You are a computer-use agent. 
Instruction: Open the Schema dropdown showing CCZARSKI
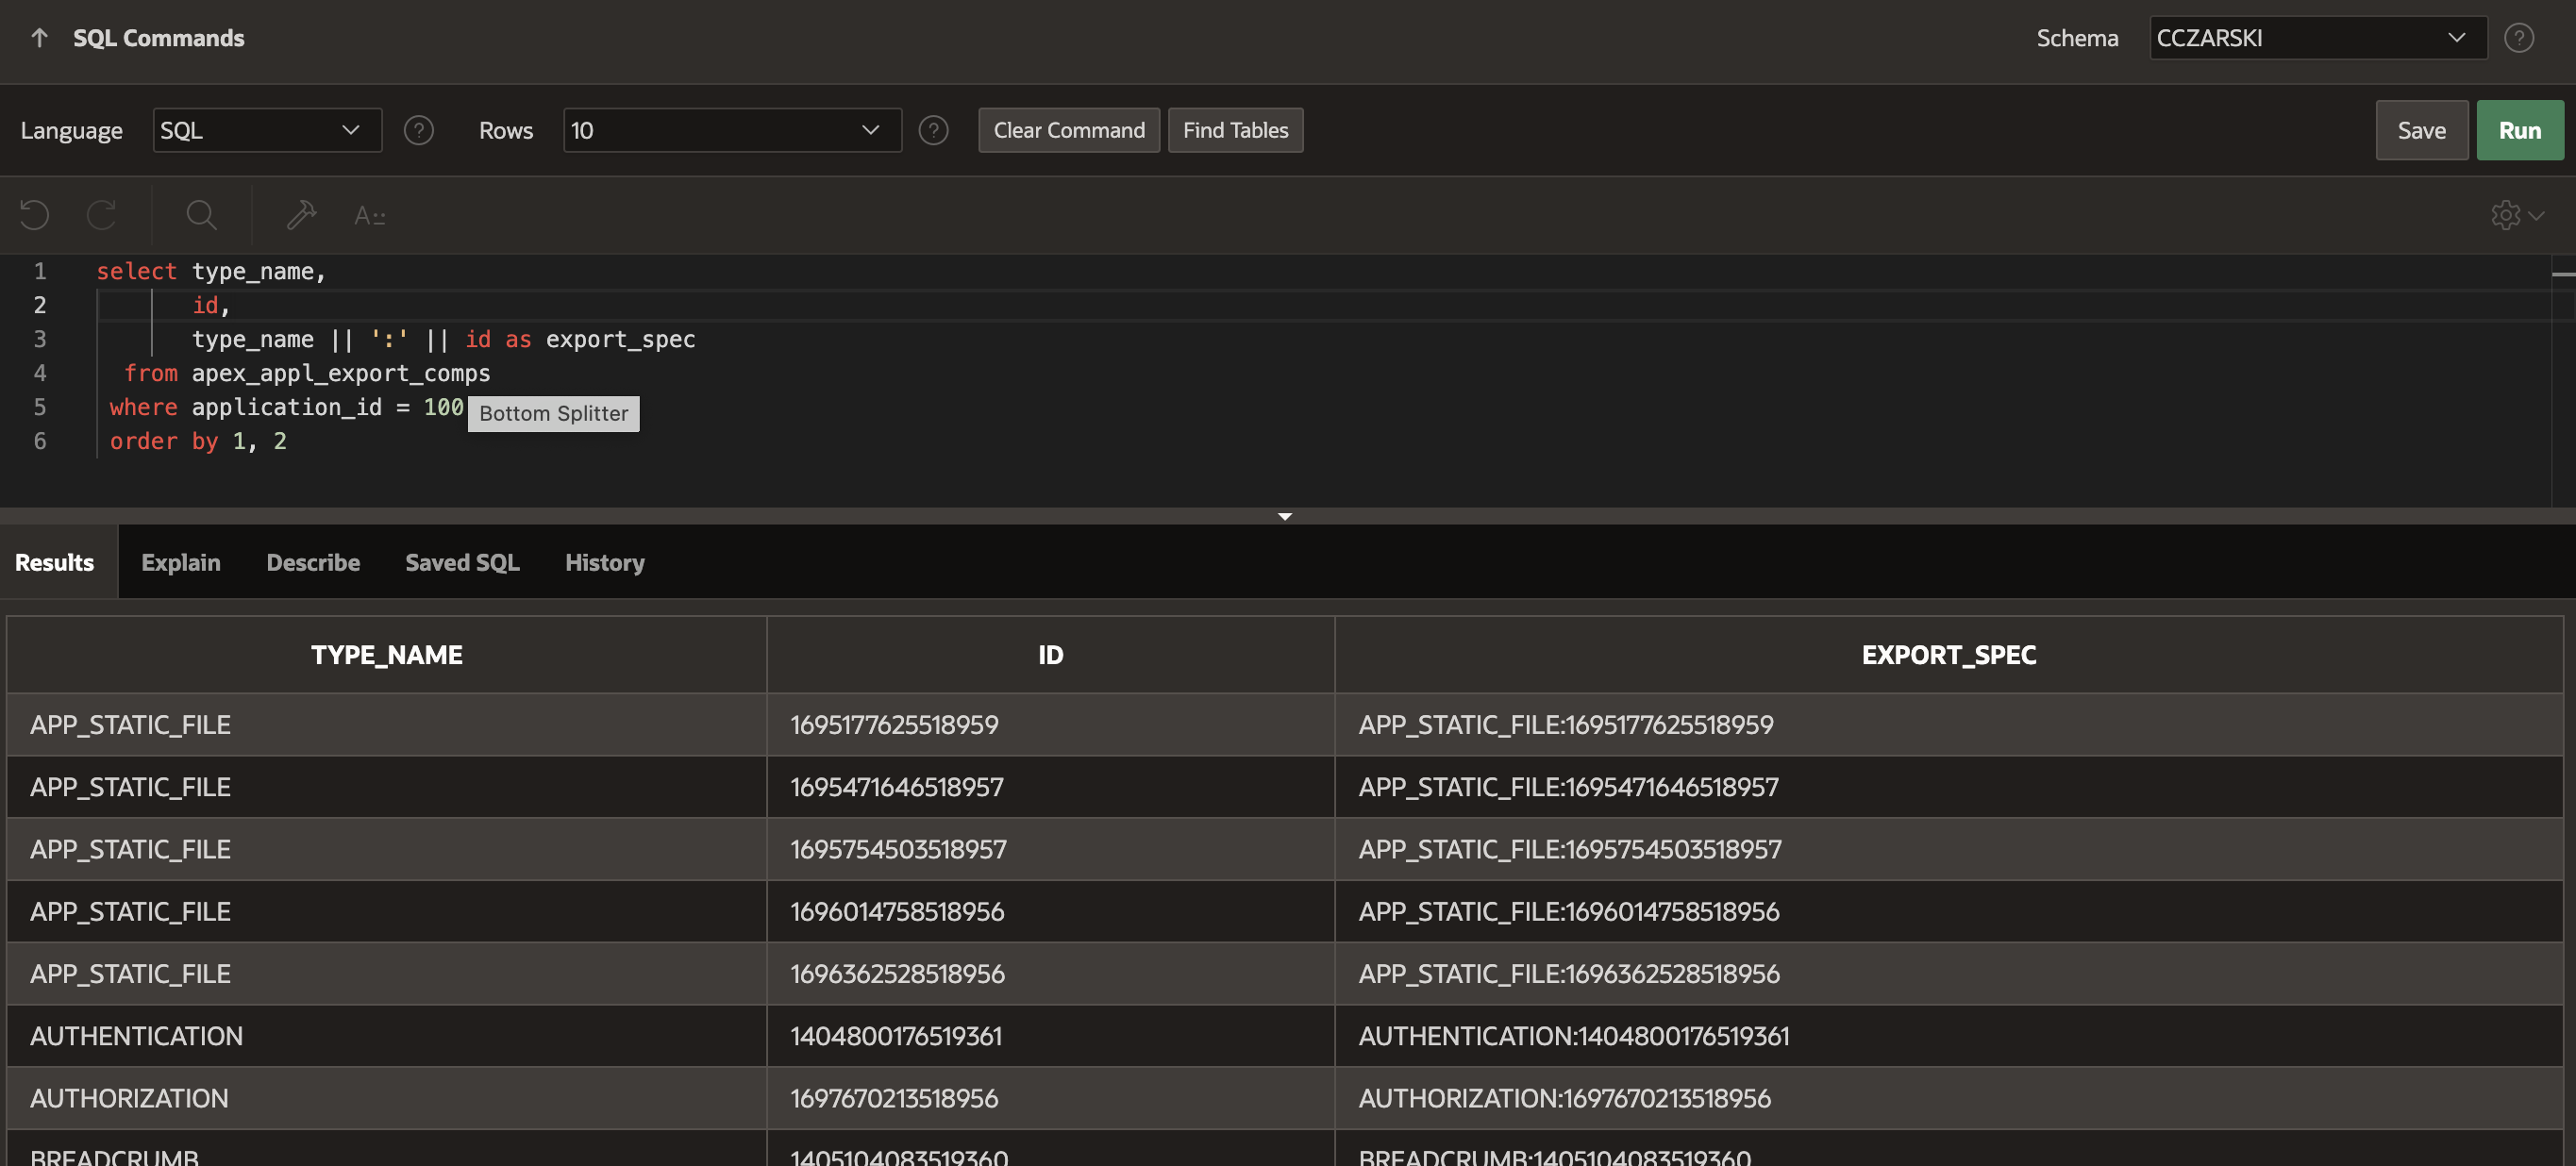2317,38
